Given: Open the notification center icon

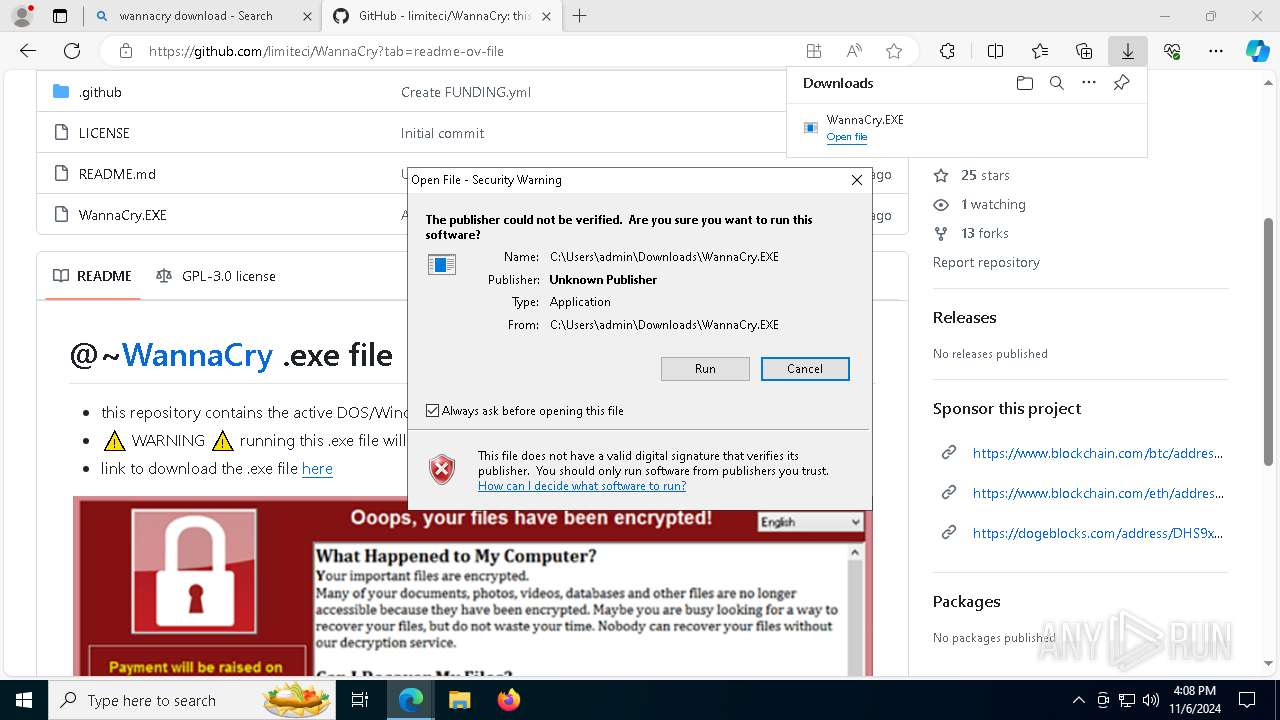Looking at the screenshot, I should click(x=1247, y=700).
